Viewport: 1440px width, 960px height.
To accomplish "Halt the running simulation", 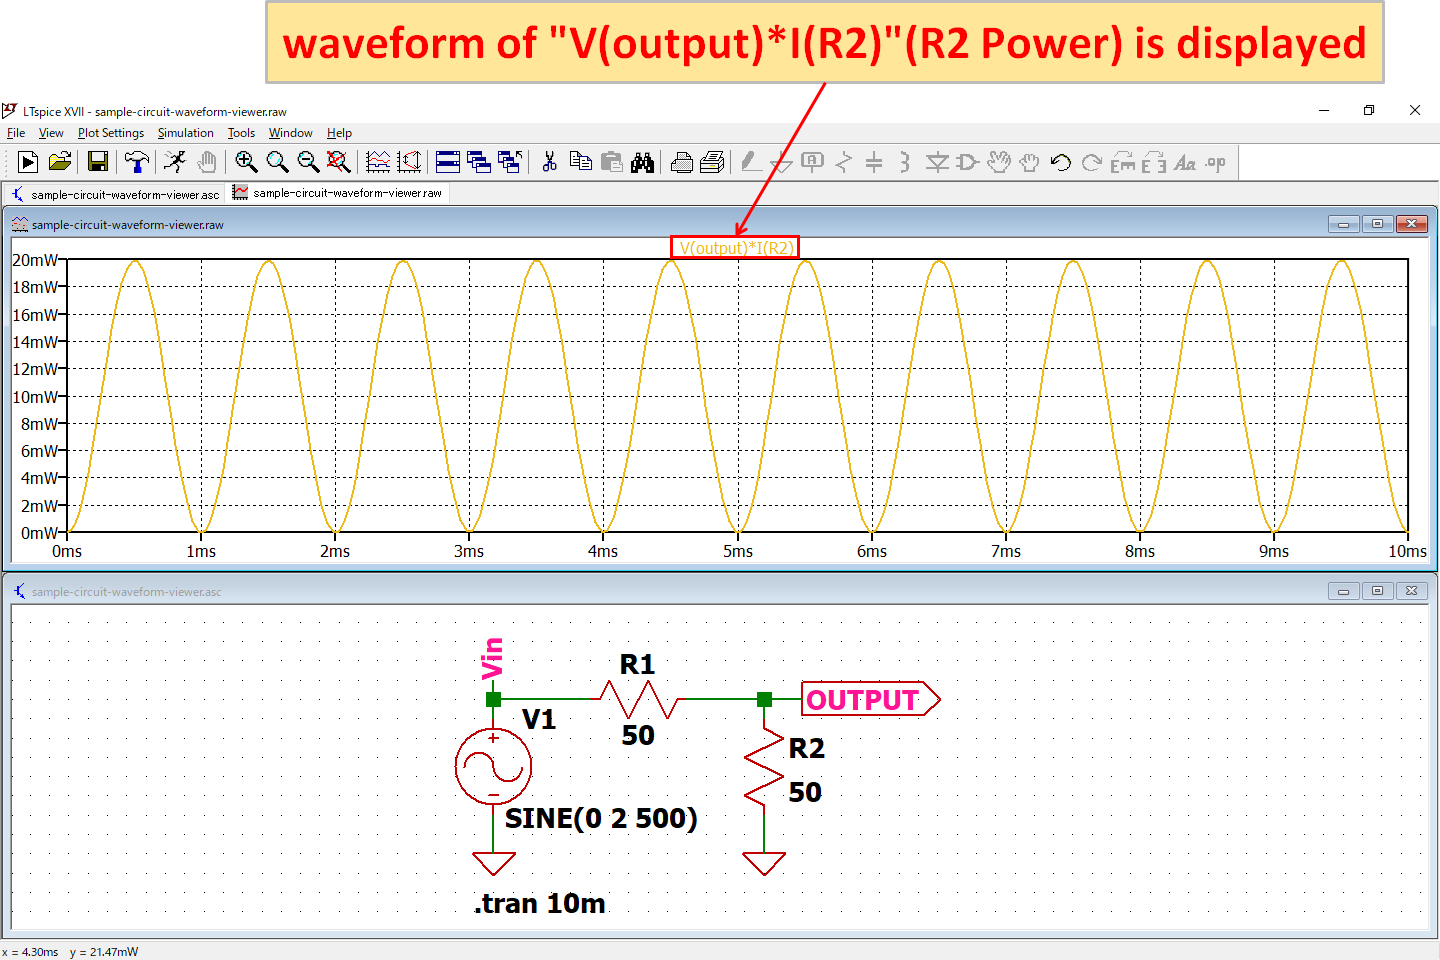I will 175,161.
